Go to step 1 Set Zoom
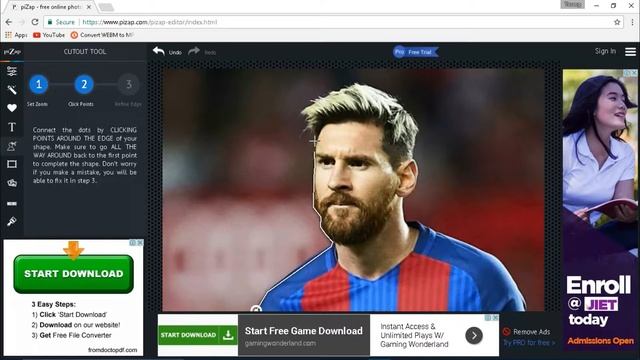The height and width of the screenshot is (360, 640). tap(38, 84)
